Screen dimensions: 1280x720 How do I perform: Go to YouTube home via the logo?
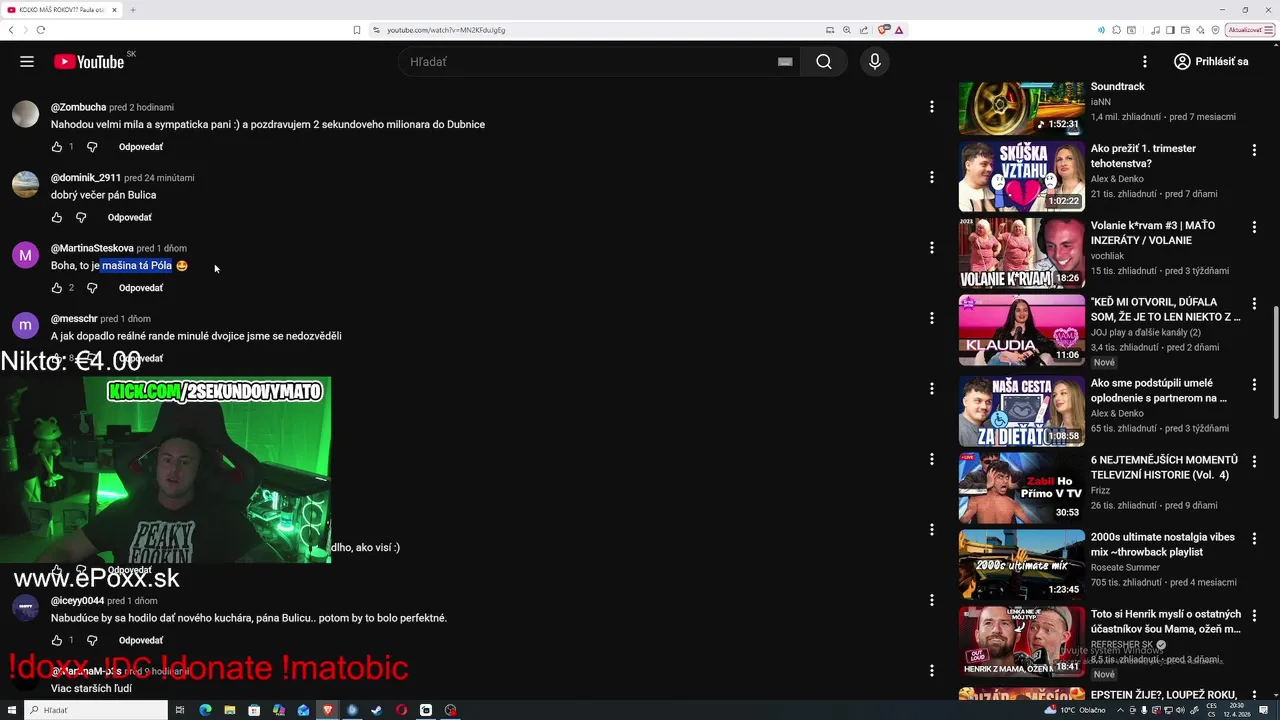(x=89, y=62)
